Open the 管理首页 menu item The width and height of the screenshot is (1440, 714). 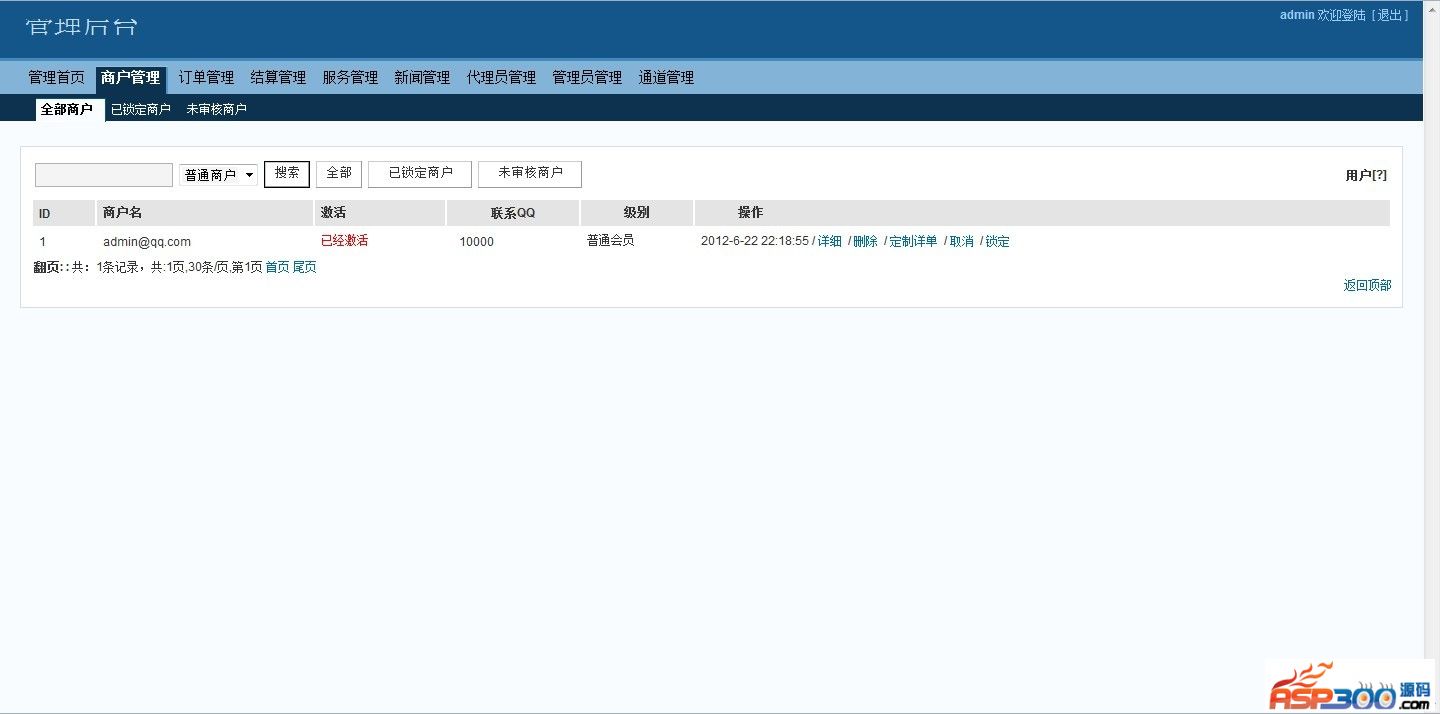click(56, 77)
